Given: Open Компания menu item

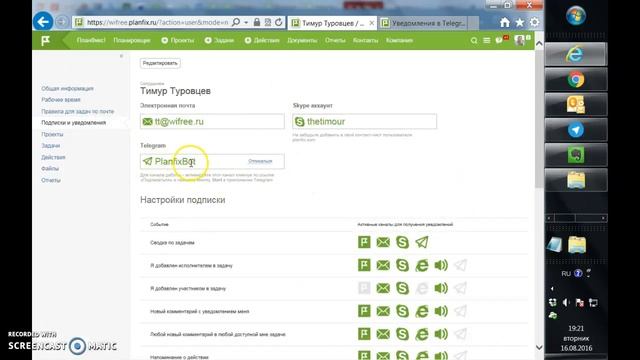Looking at the screenshot, I should (x=399, y=40).
